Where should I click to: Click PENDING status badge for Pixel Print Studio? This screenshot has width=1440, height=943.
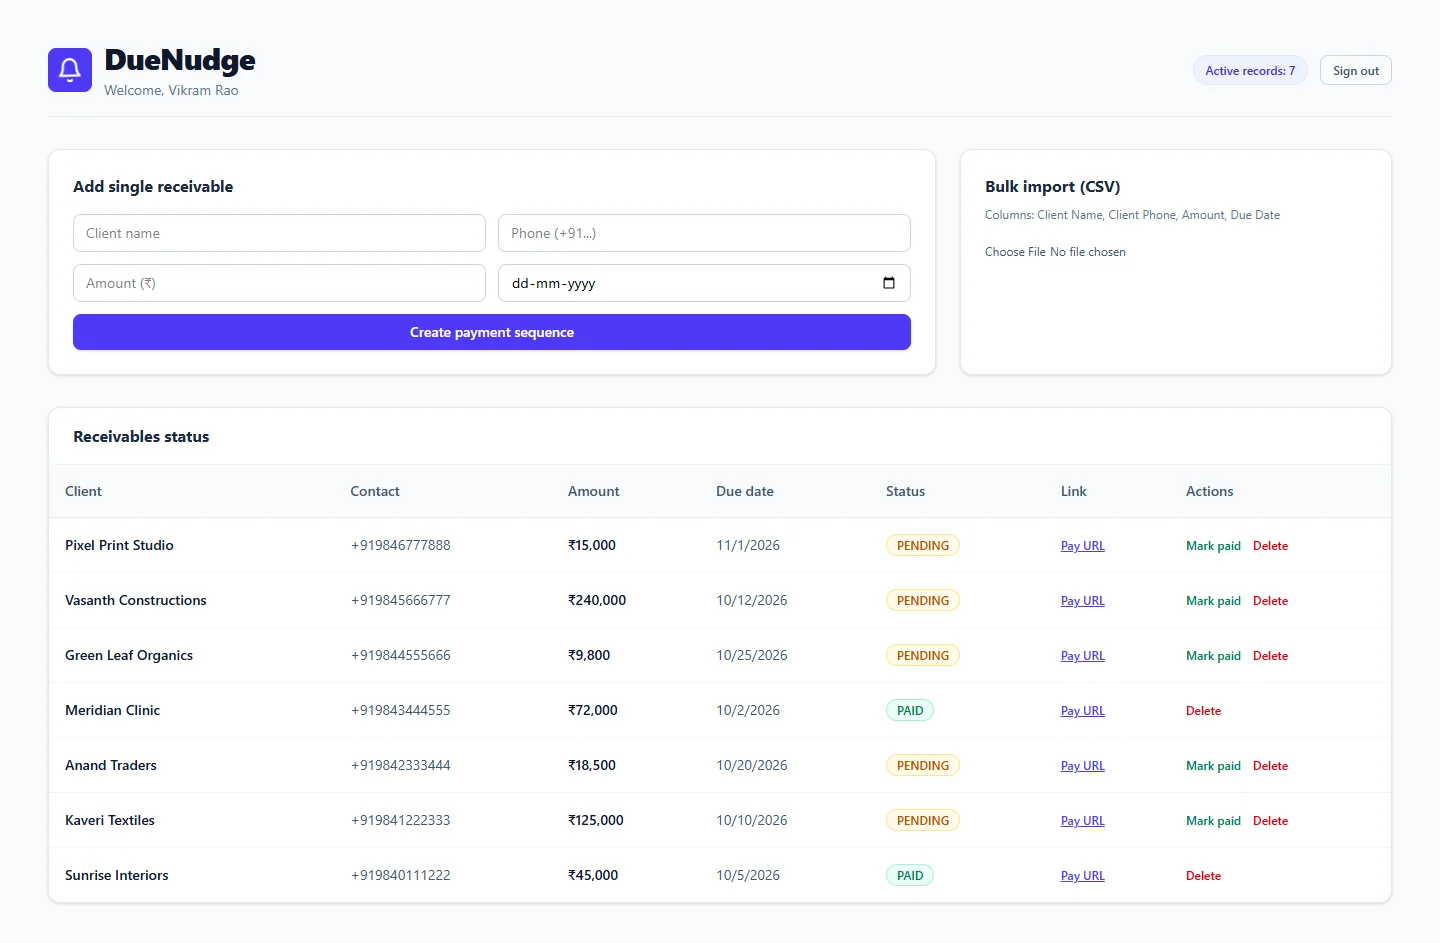(922, 545)
